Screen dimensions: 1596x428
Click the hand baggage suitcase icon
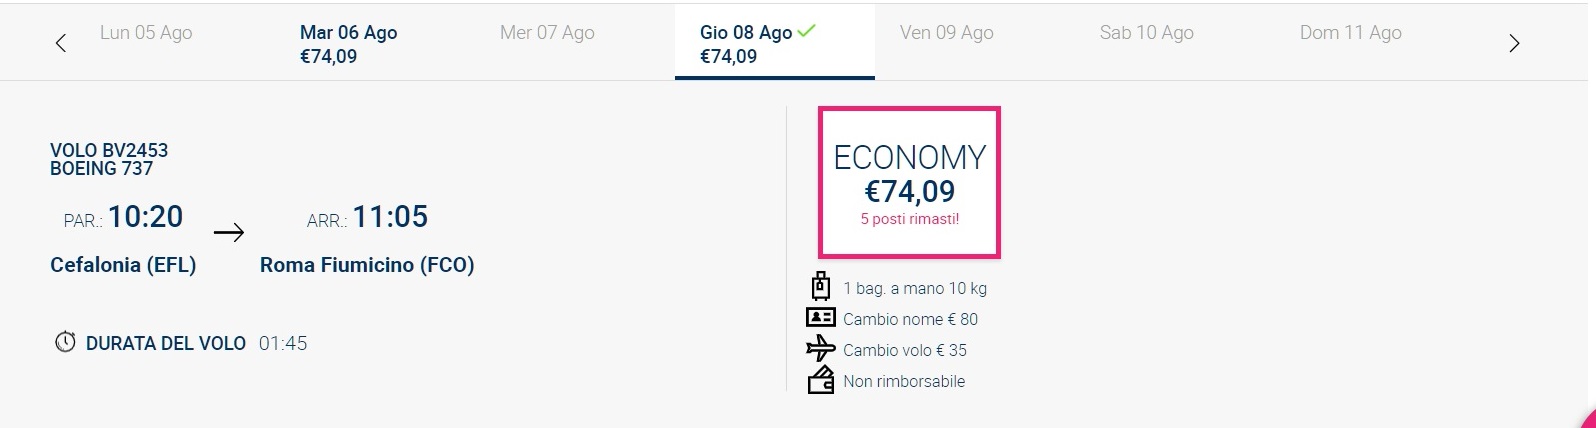coord(821,286)
